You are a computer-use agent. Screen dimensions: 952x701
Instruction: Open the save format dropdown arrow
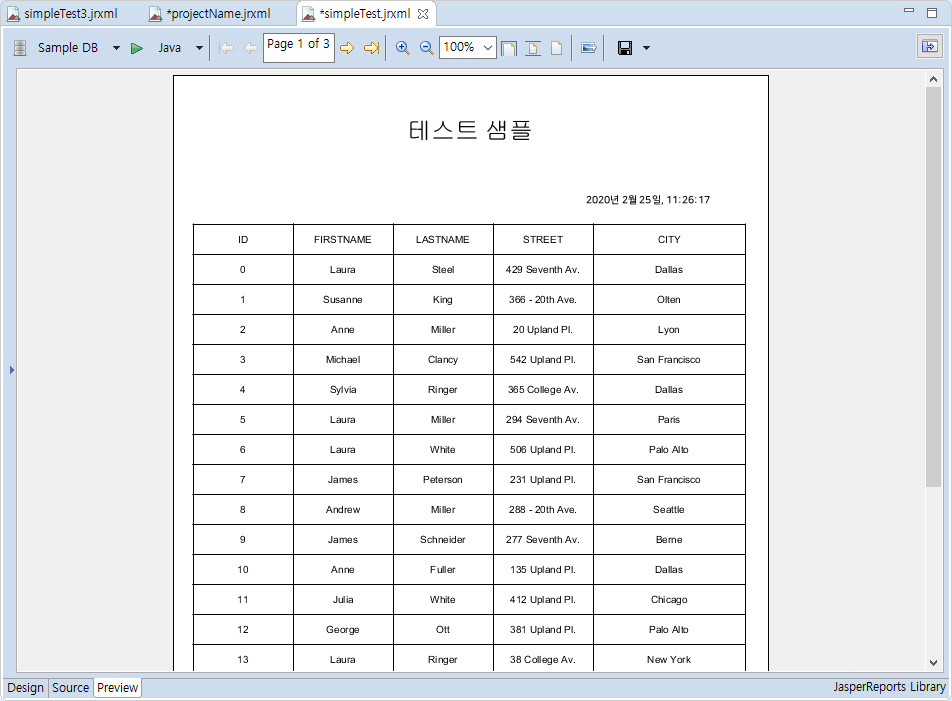[647, 48]
